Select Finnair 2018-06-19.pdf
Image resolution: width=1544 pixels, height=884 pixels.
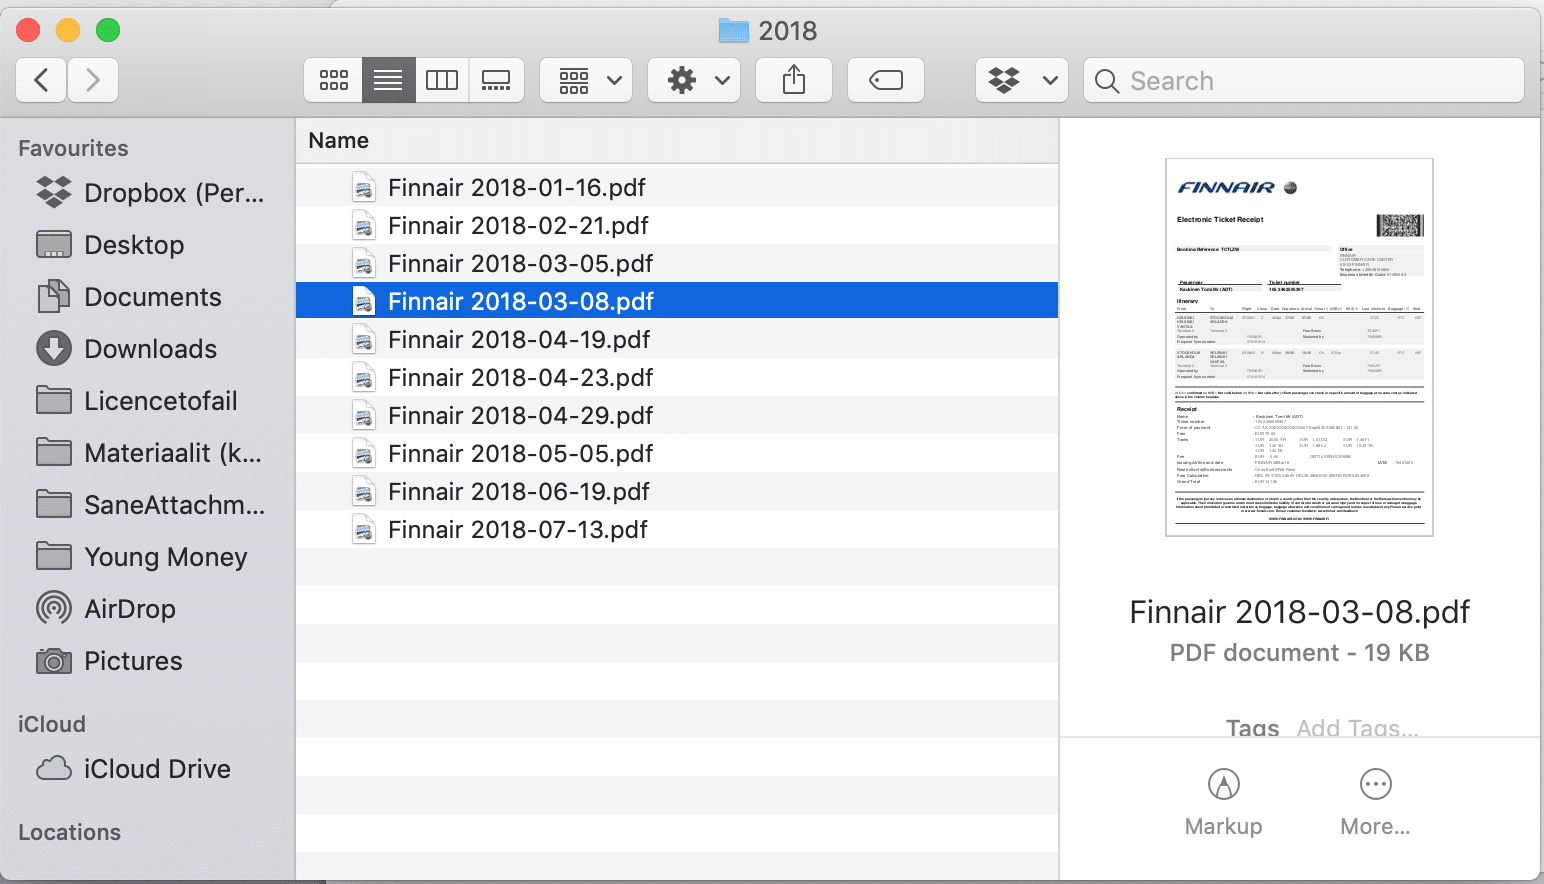pos(677,491)
